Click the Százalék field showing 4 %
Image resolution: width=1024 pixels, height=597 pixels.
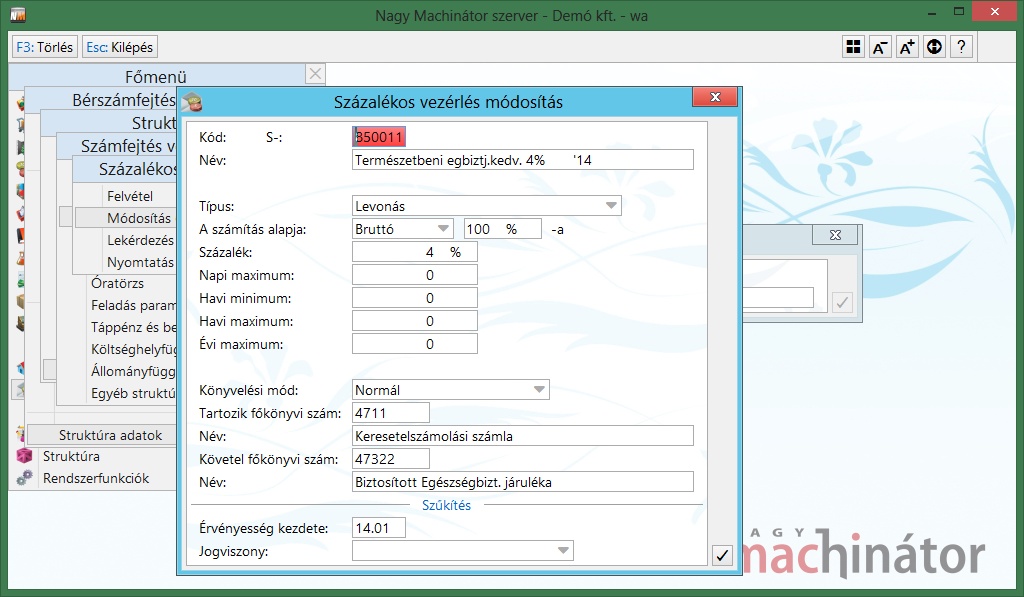click(415, 252)
